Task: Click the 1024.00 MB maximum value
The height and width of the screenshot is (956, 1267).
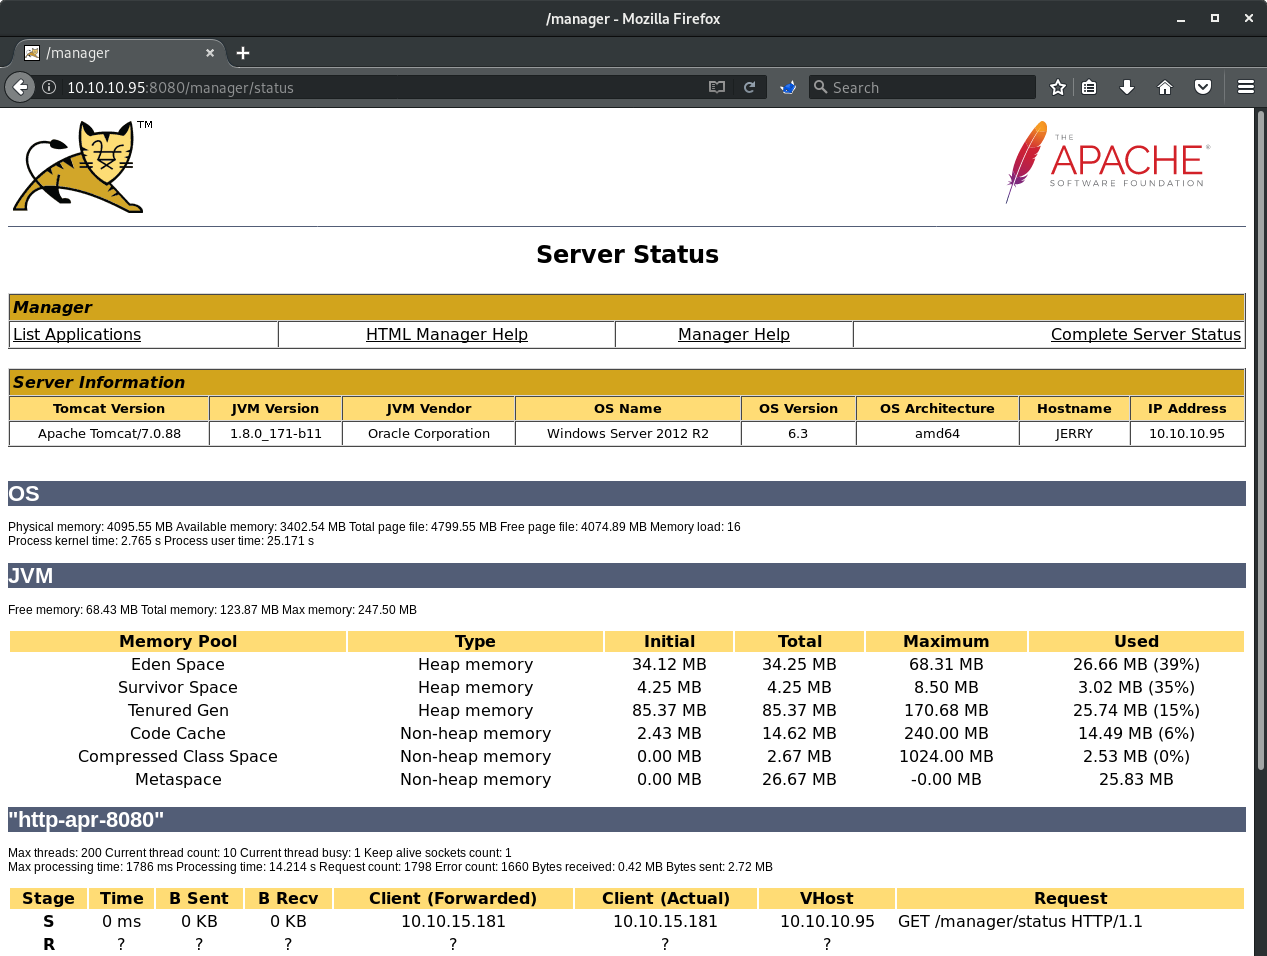Action: (x=946, y=756)
